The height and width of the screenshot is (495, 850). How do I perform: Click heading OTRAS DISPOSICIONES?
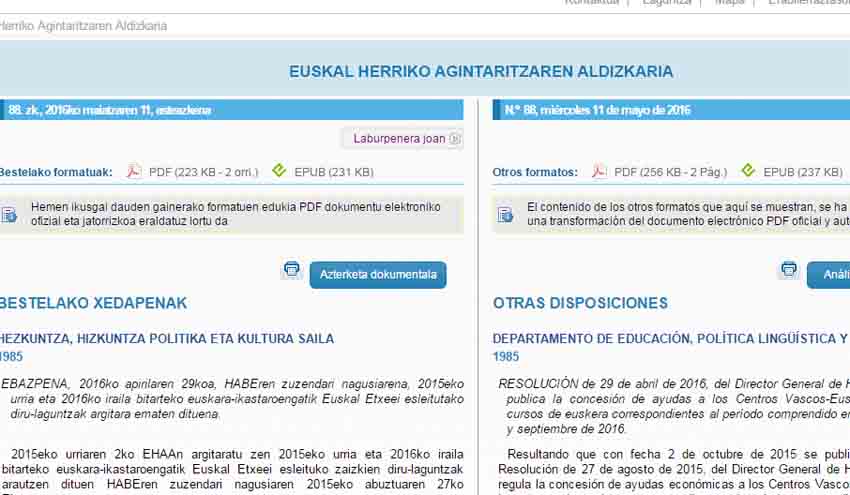coord(581,303)
